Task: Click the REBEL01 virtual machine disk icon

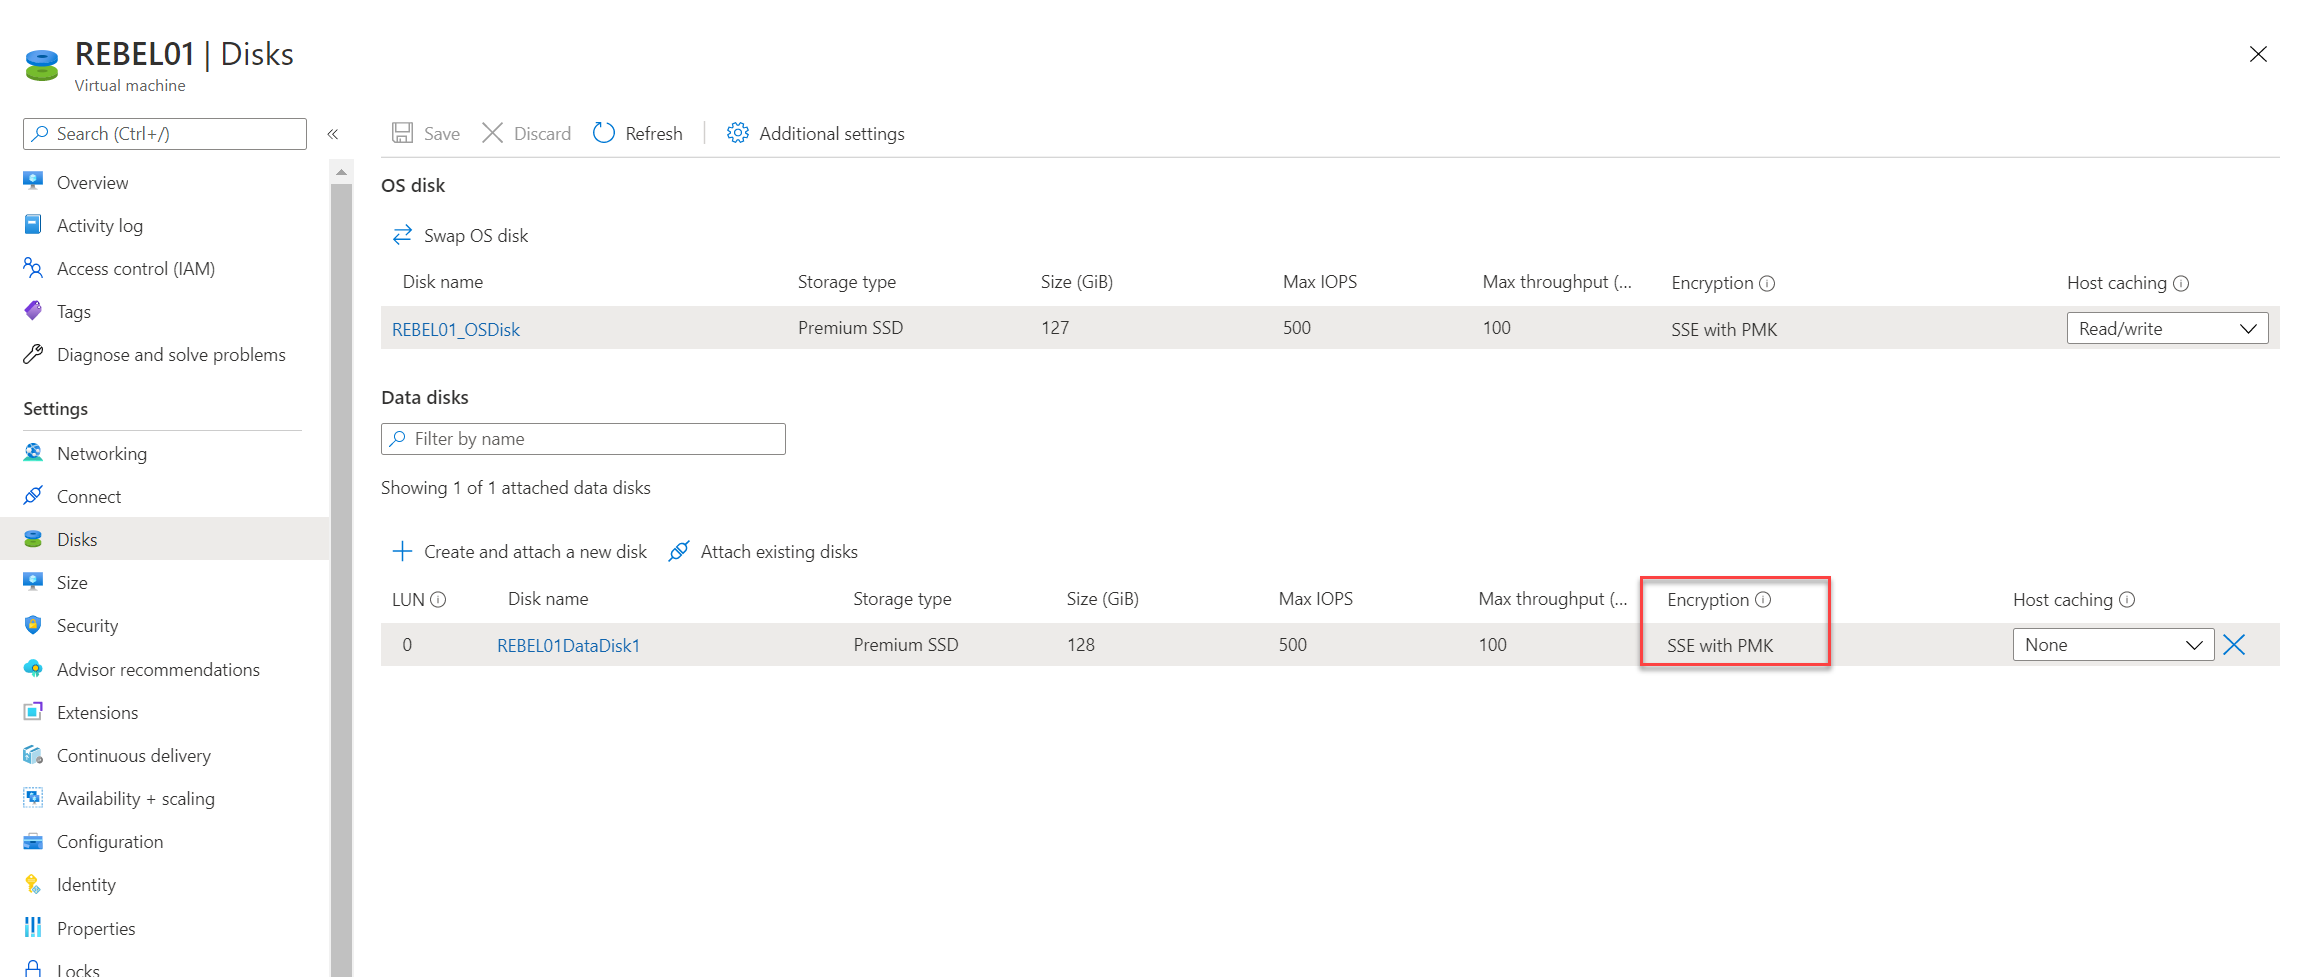Action: (42, 65)
